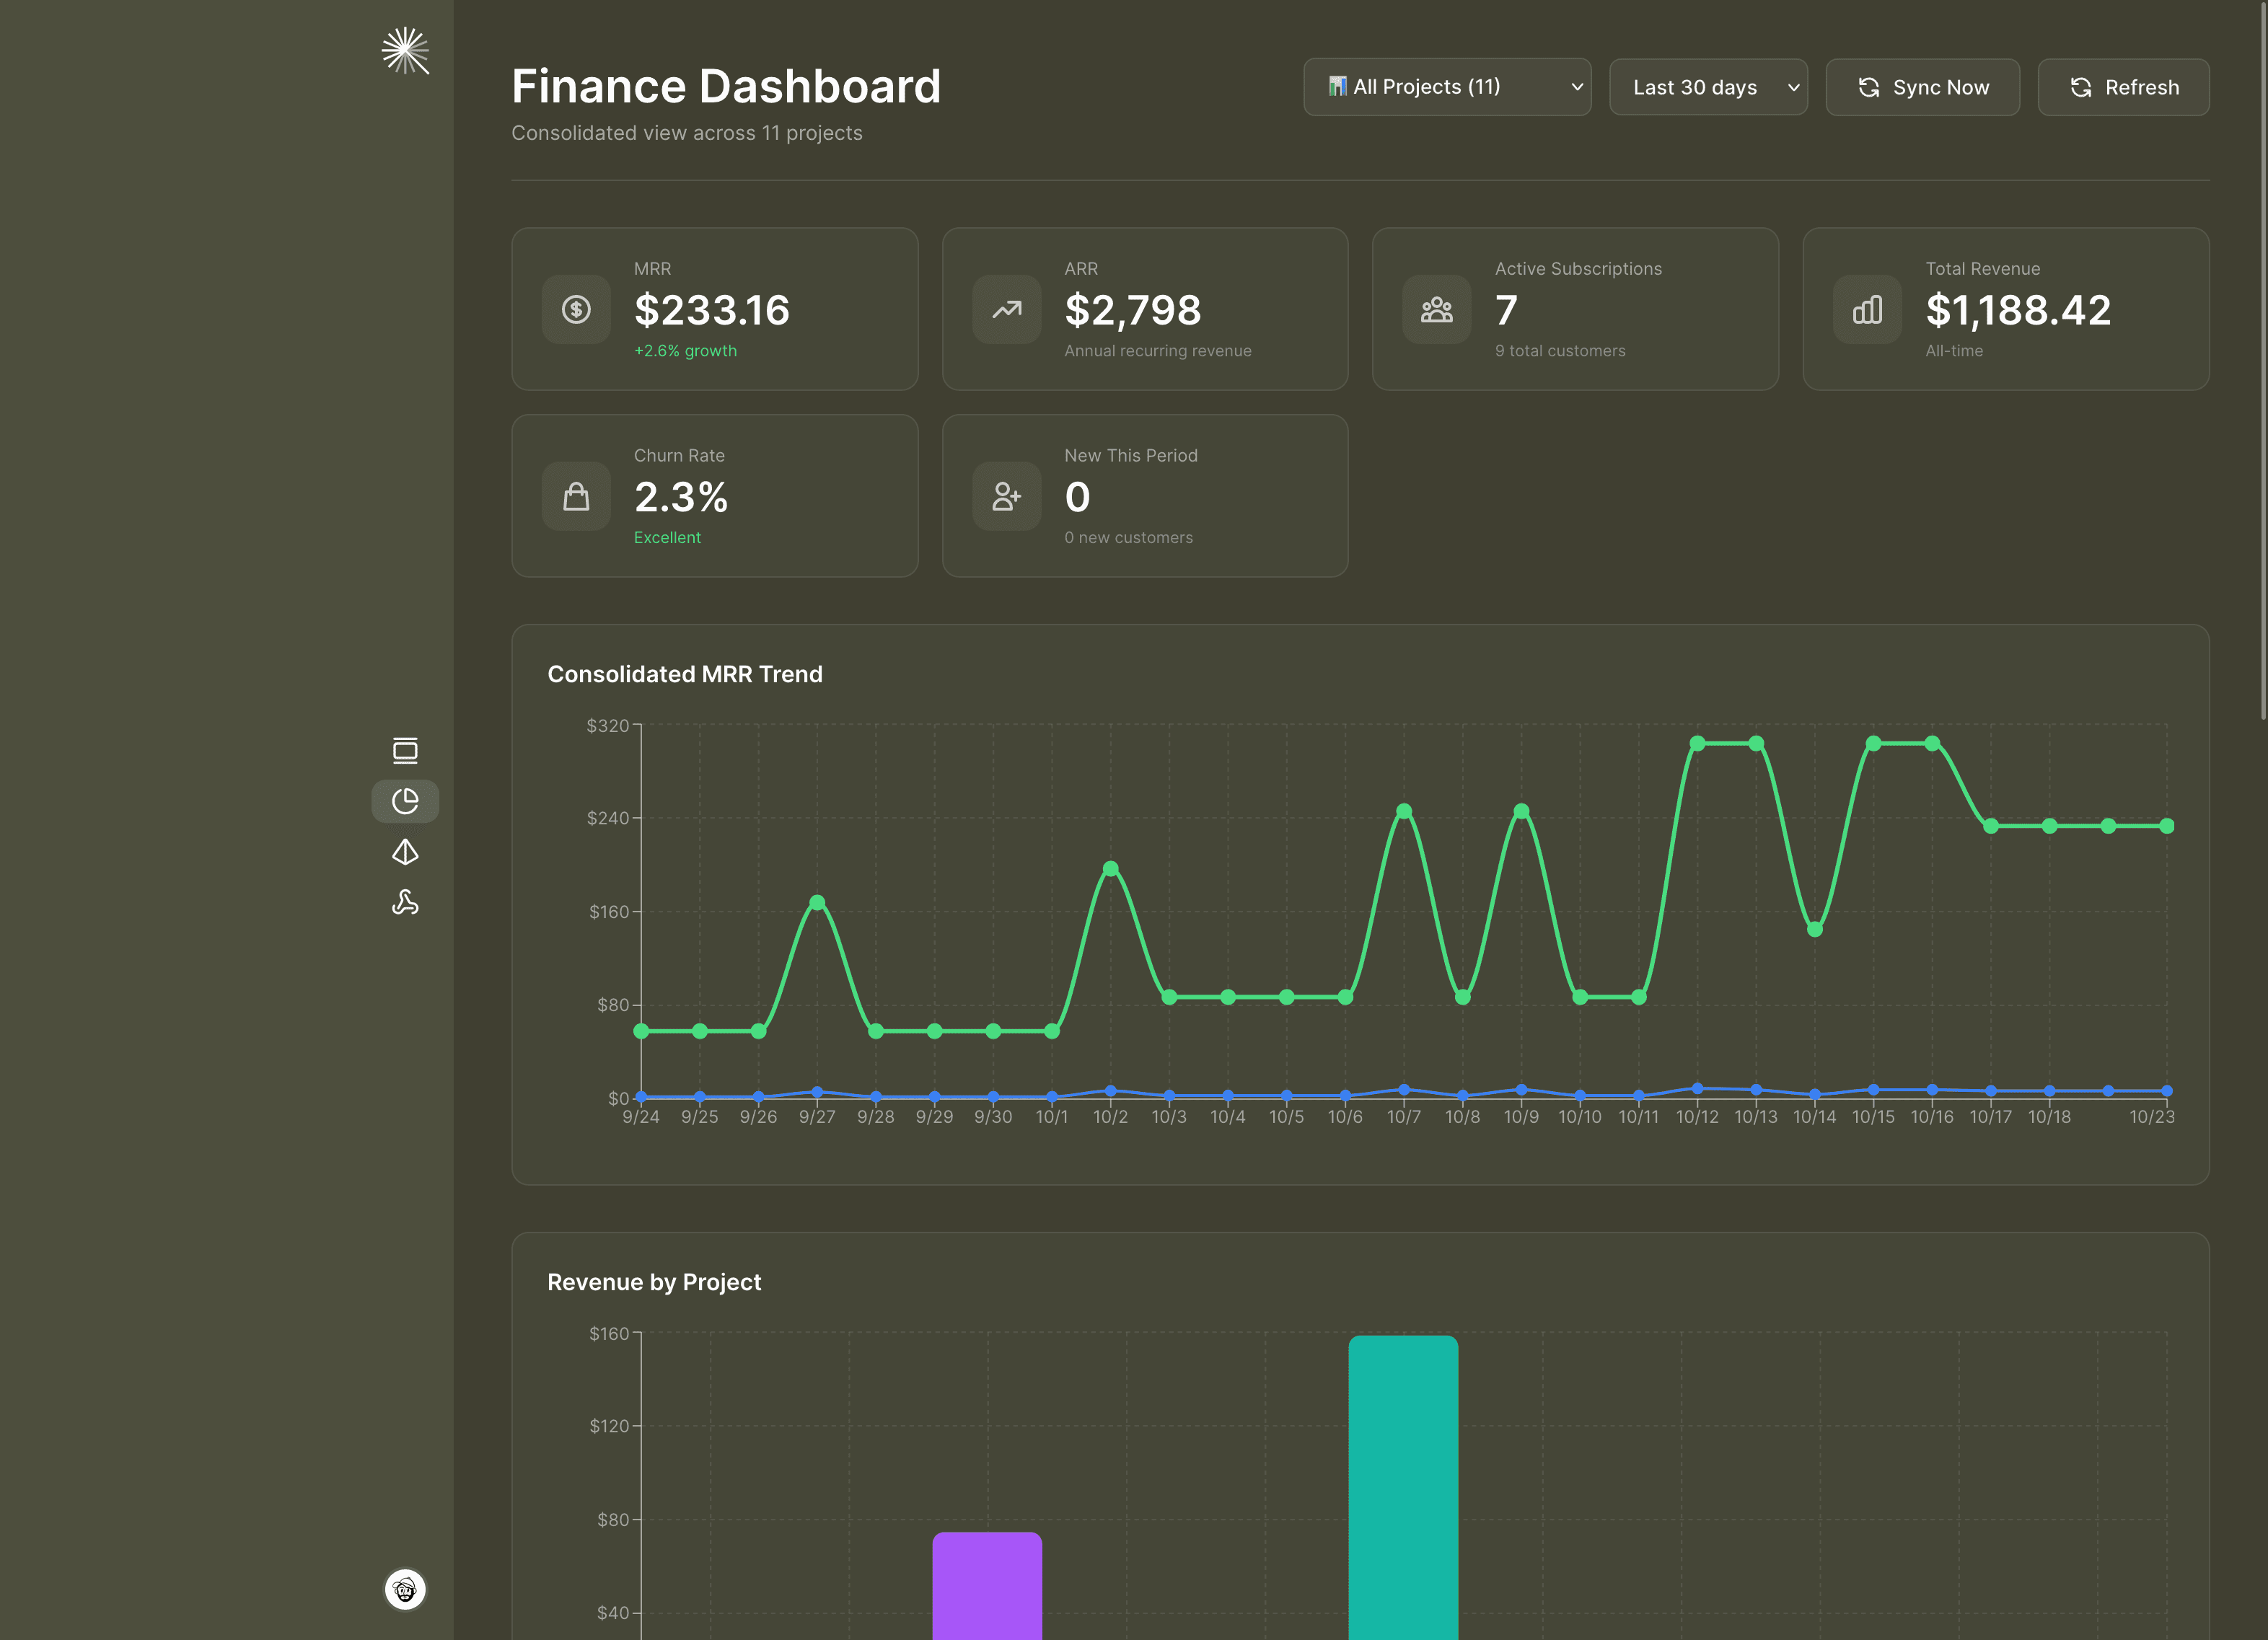This screenshot has height=1640, width=2268.
Task: Open the All Projects (11) dropdown
Action: [x=1447, y=87]
